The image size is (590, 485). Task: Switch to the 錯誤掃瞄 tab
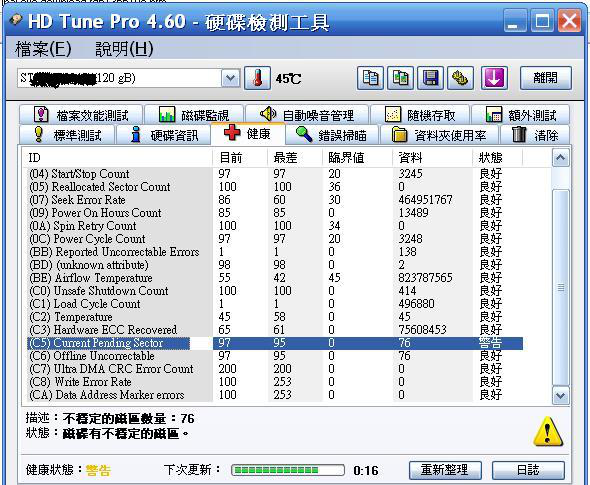[332, 135]
